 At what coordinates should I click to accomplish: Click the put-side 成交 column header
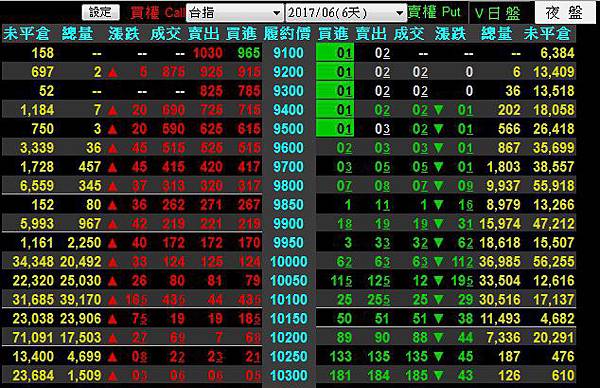pyautogui.click(x=409, y=34)
